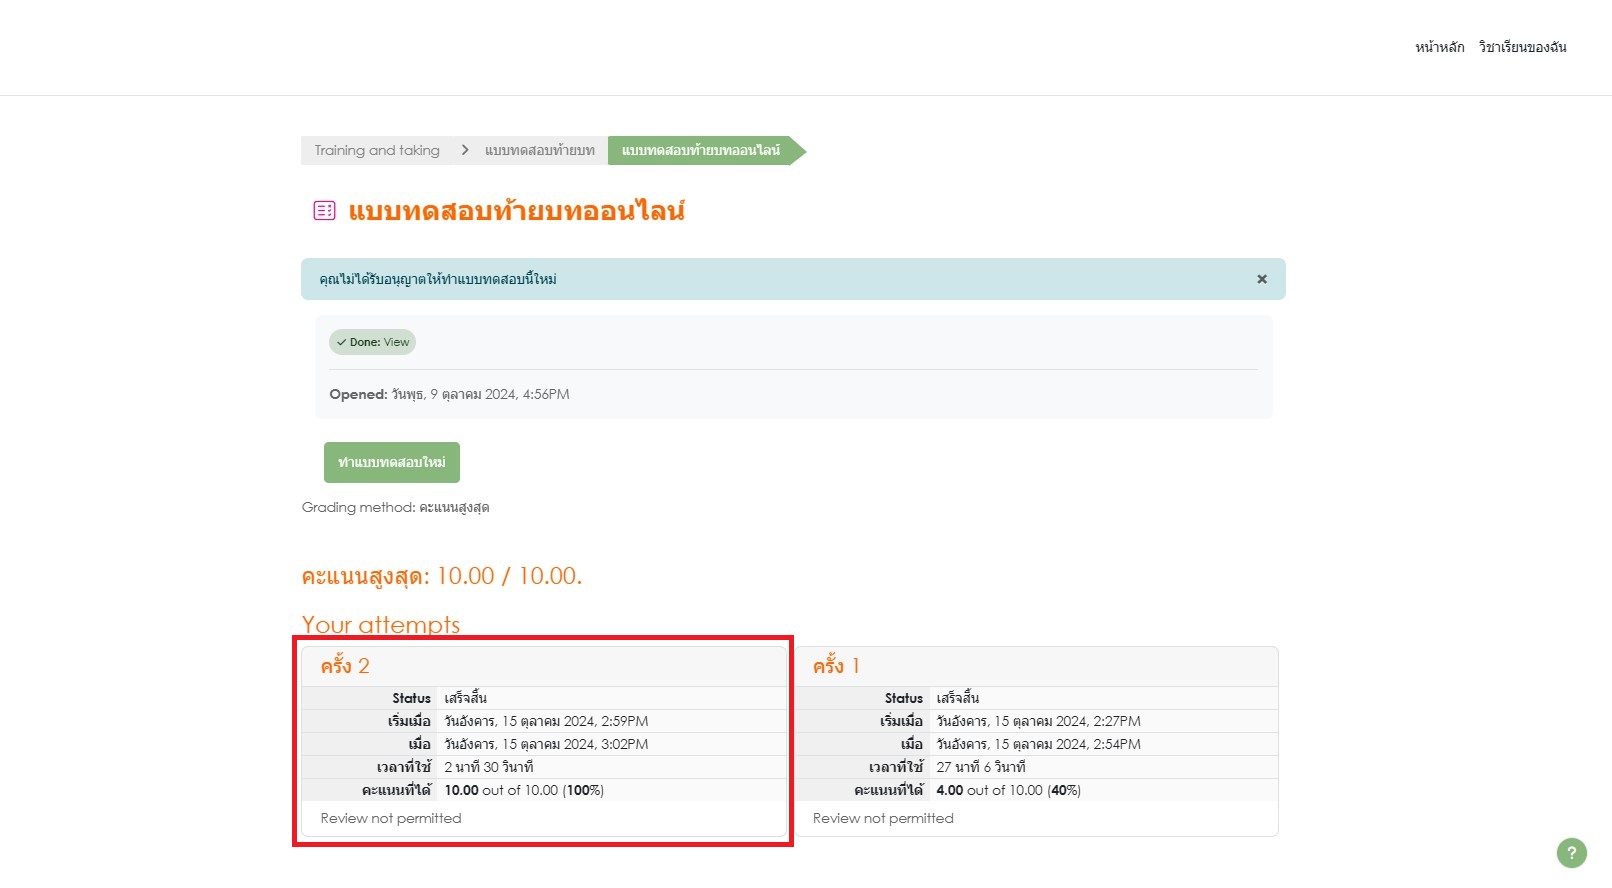The width and height of the screenshot is (1612, 888).
Task: Open the แบบทดสอบท้ายบท breadcrumb link
Action: click(x=539, y=150)
